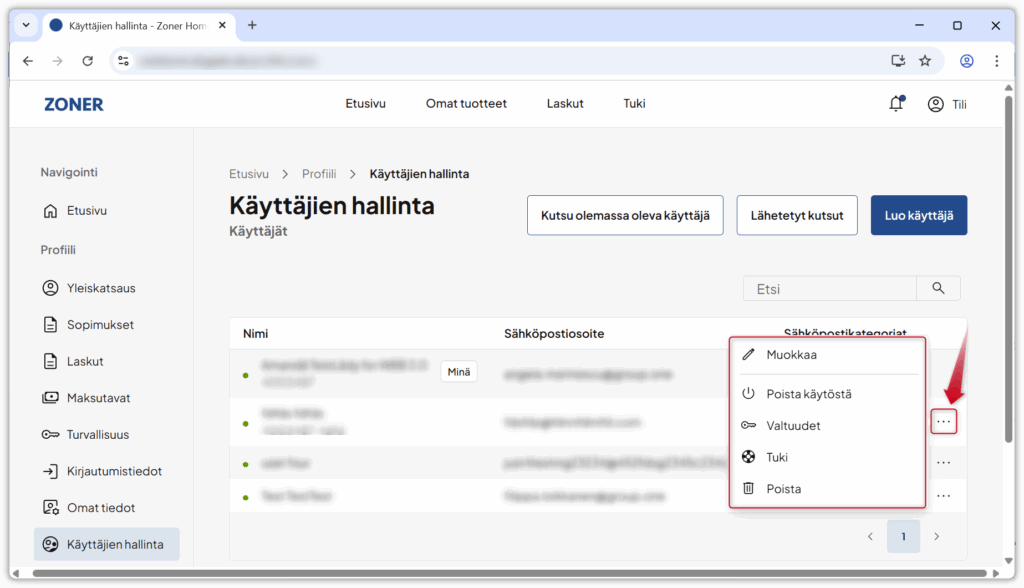Click the Etsi search input field
This screenshot has height=588, width=1024.
[829, 289]
